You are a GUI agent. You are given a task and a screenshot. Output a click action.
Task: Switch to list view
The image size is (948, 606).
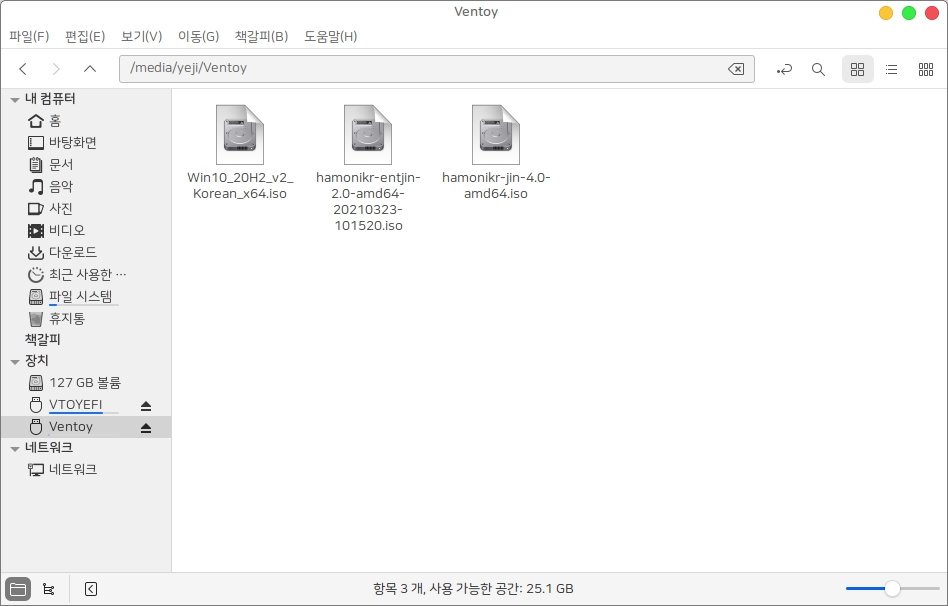tap(891, 69)
